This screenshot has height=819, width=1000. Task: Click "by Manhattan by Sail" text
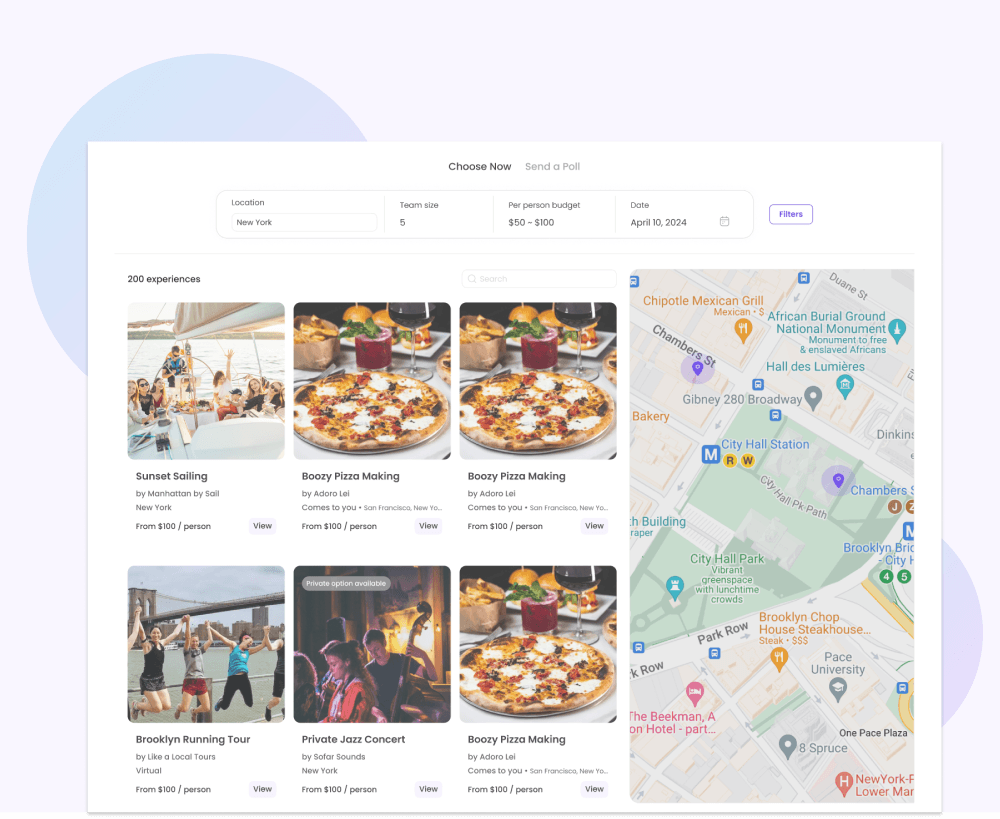(x=177, y=494)
